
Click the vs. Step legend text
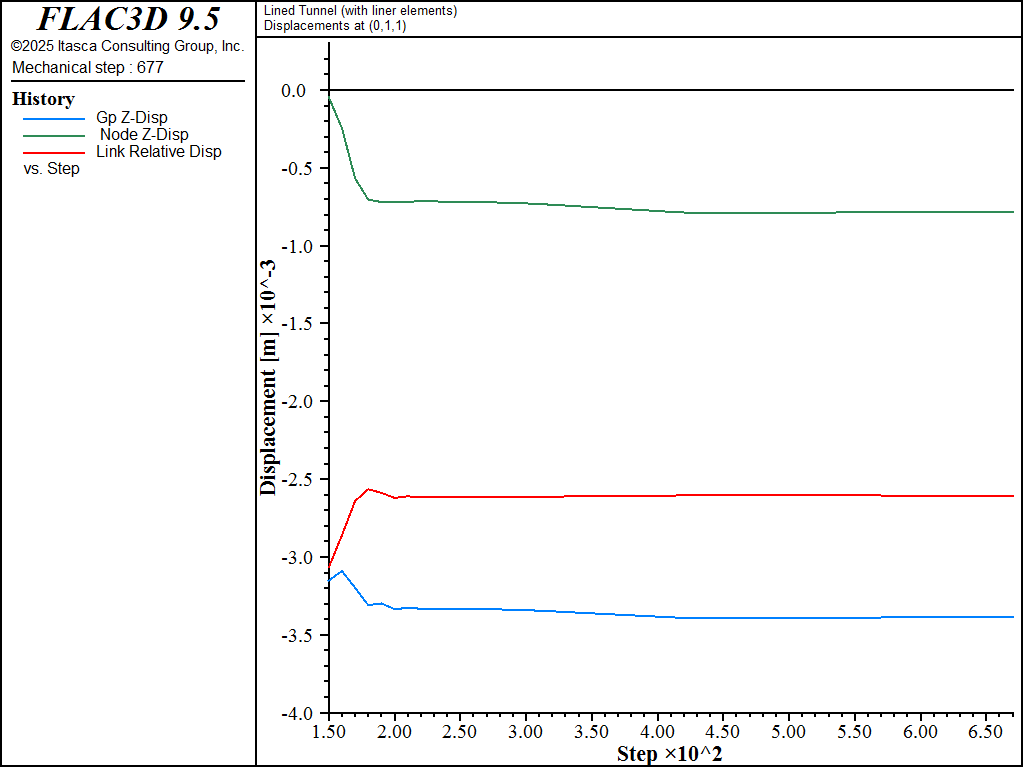click(x=51, y=169)
